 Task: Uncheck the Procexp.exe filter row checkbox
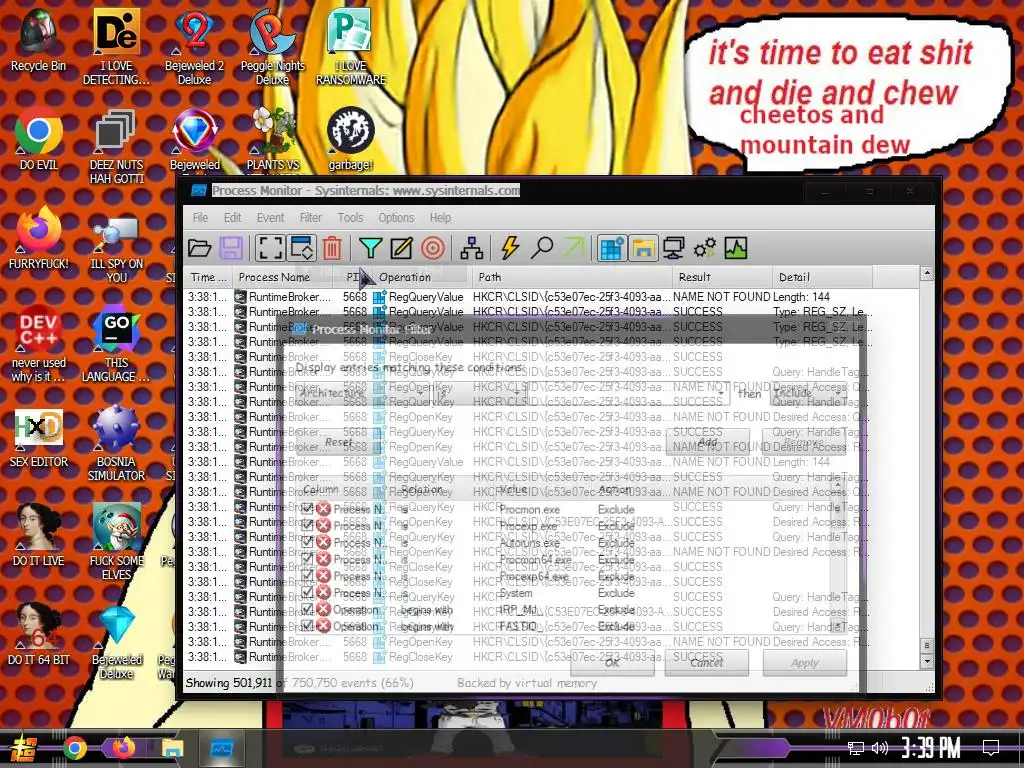[307, 525]
